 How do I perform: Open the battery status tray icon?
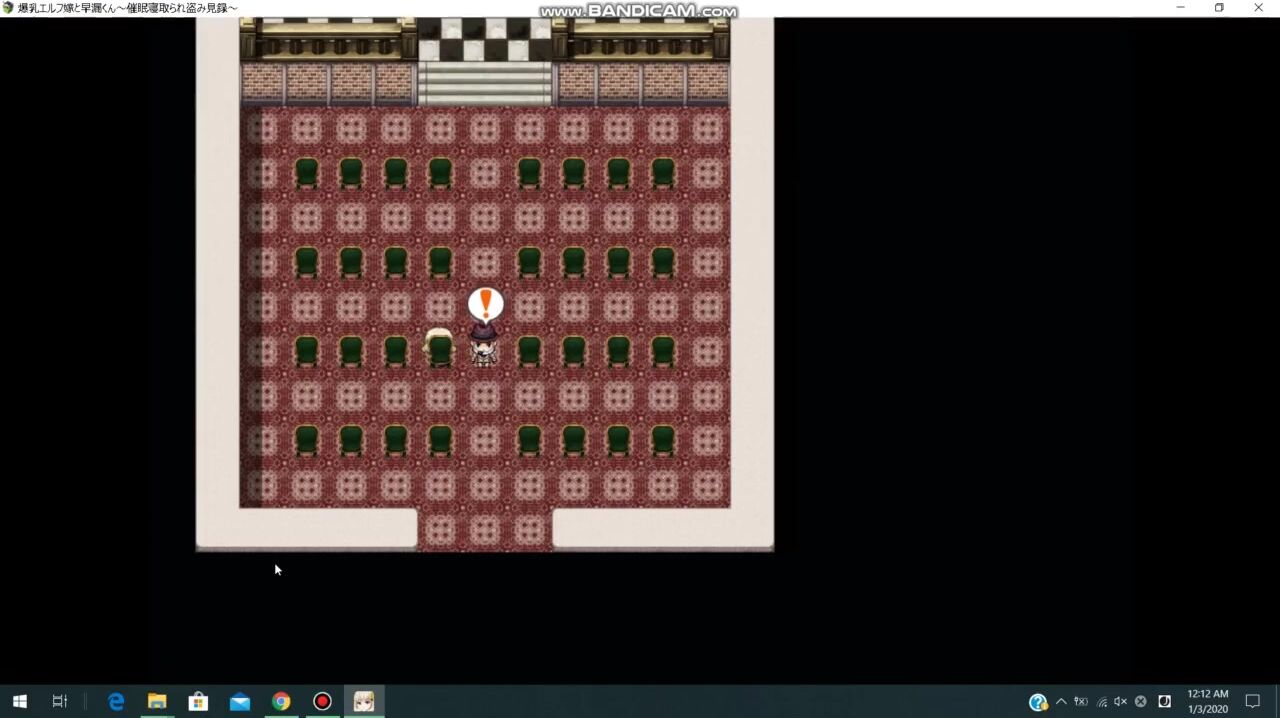(x=1081, y=702)
